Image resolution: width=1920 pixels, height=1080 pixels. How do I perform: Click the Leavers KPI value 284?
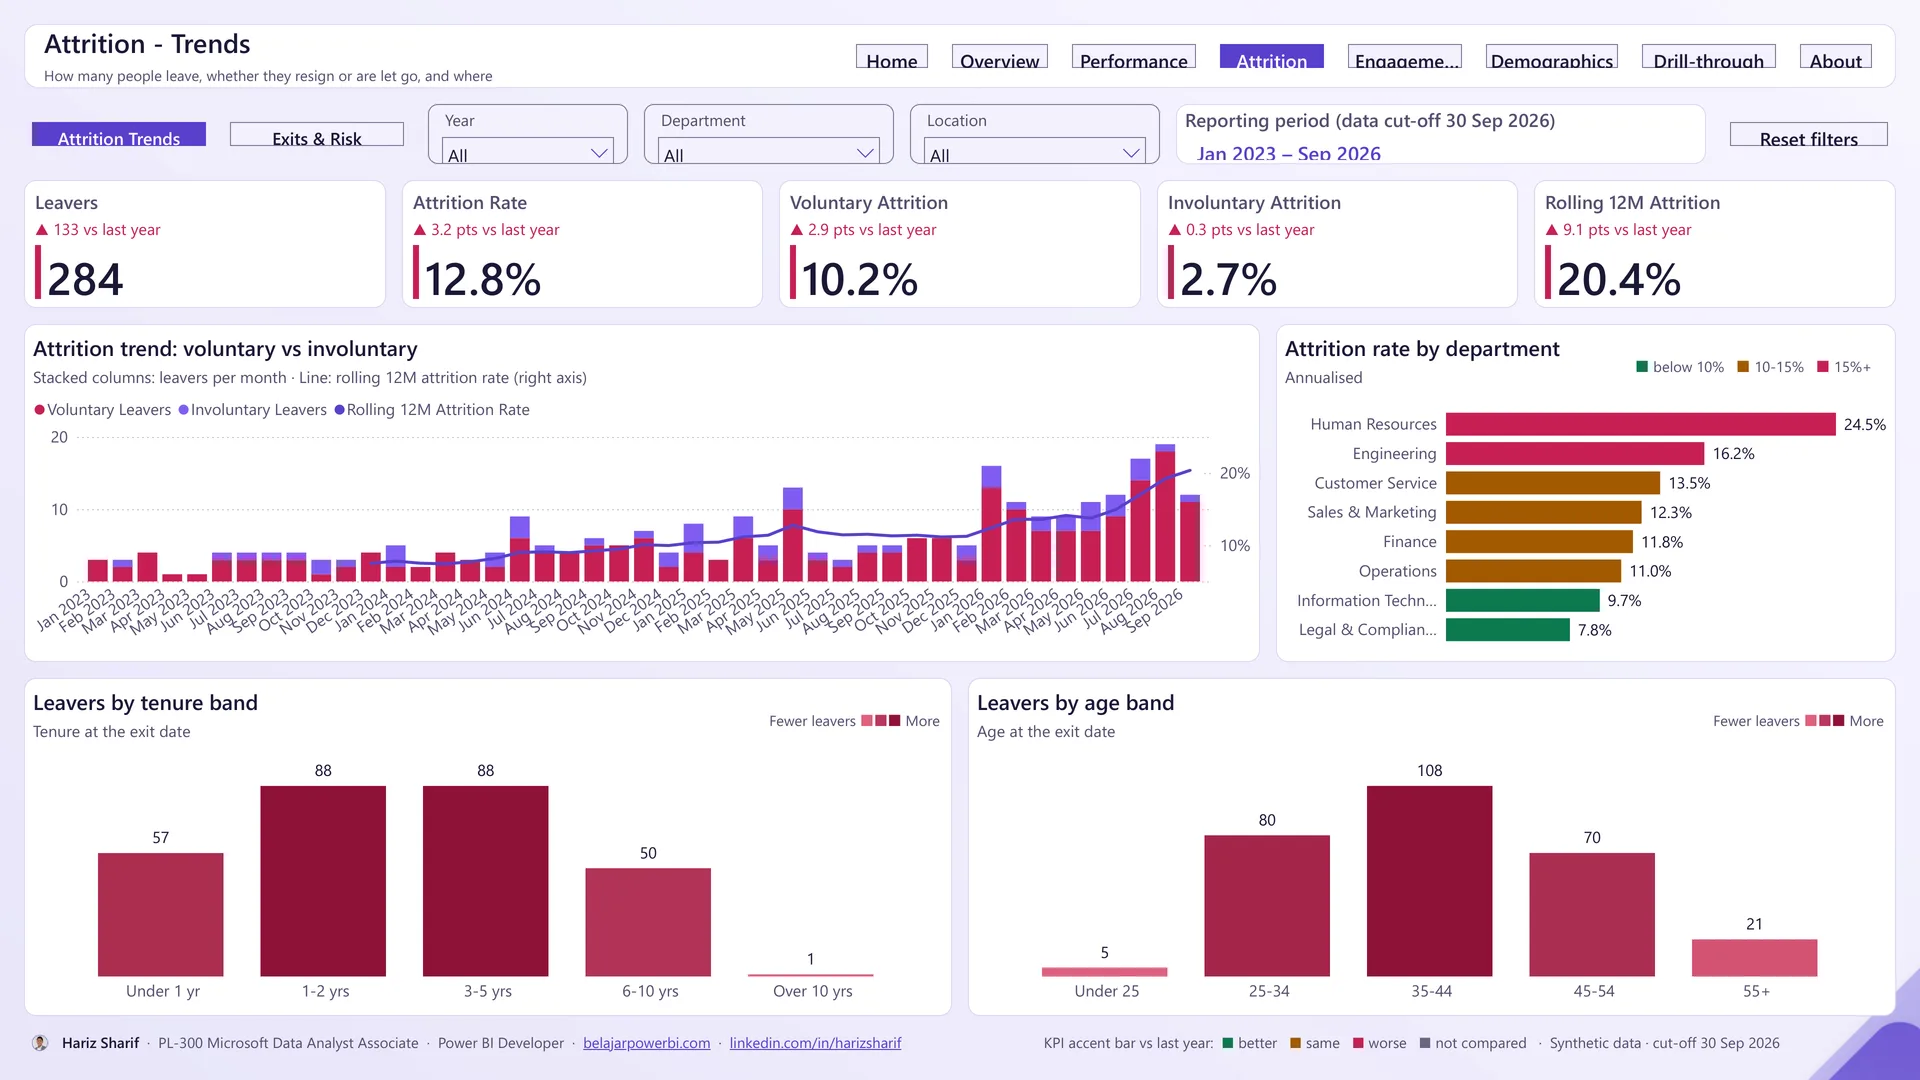point(85,279)
